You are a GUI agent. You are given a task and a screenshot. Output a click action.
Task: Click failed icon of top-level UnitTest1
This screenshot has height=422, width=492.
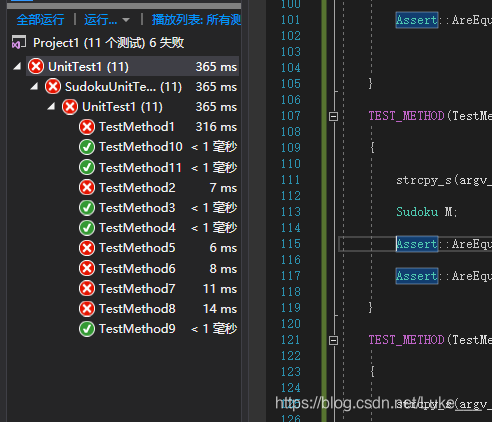tap(36, 66)
